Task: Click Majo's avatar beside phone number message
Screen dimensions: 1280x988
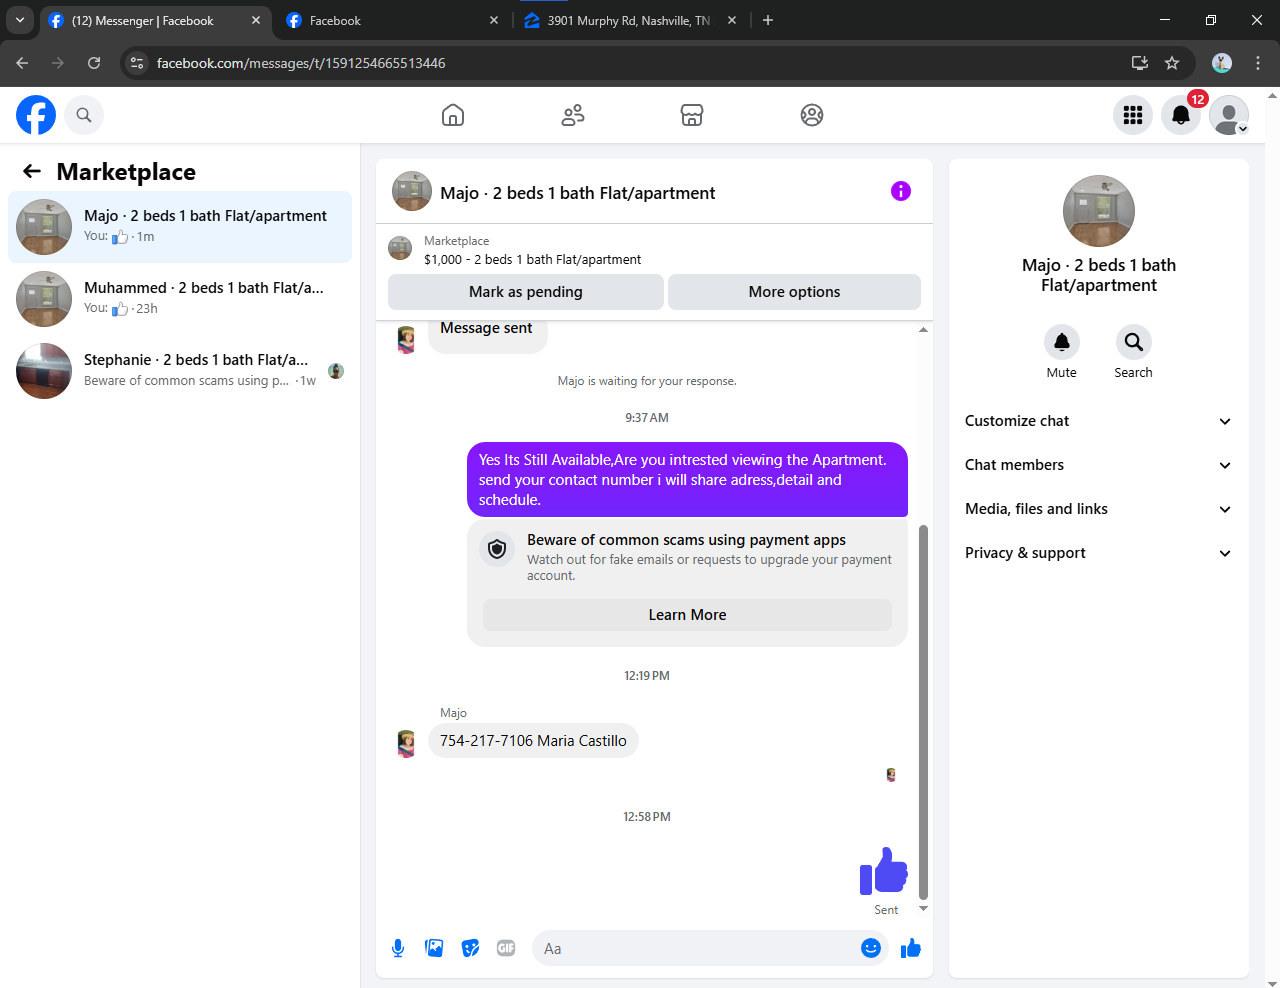Action: tap(406, 743)
